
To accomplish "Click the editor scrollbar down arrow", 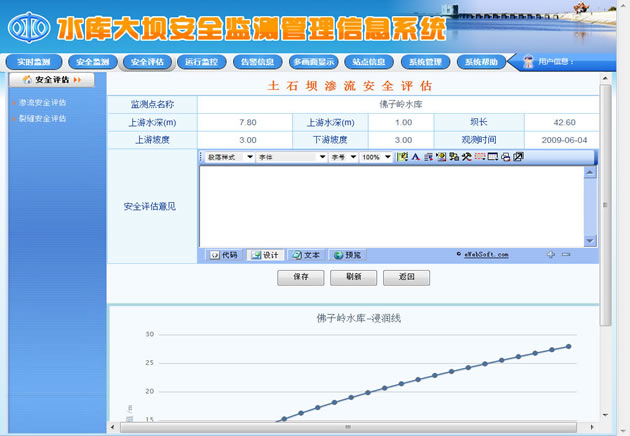I will tap(590, 241).
